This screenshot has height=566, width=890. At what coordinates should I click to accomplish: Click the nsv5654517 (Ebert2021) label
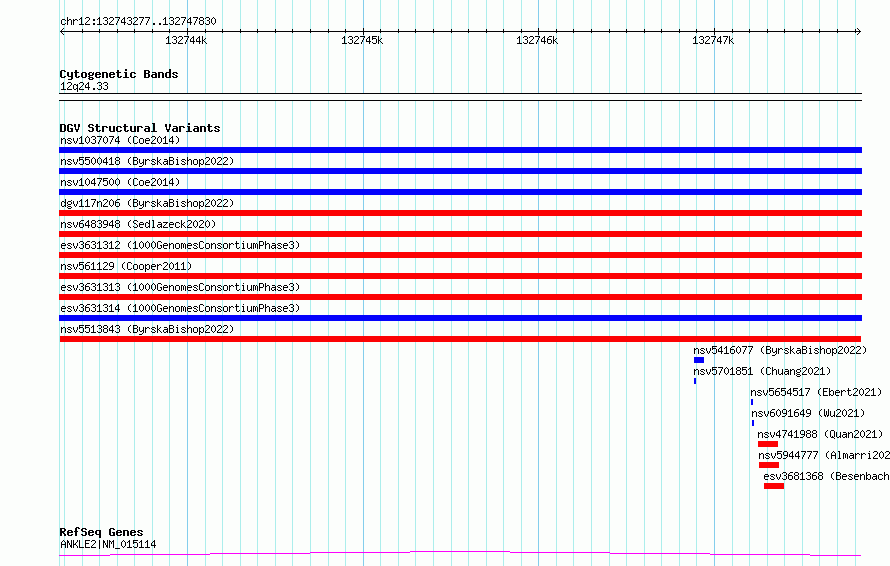coord(816,392)
